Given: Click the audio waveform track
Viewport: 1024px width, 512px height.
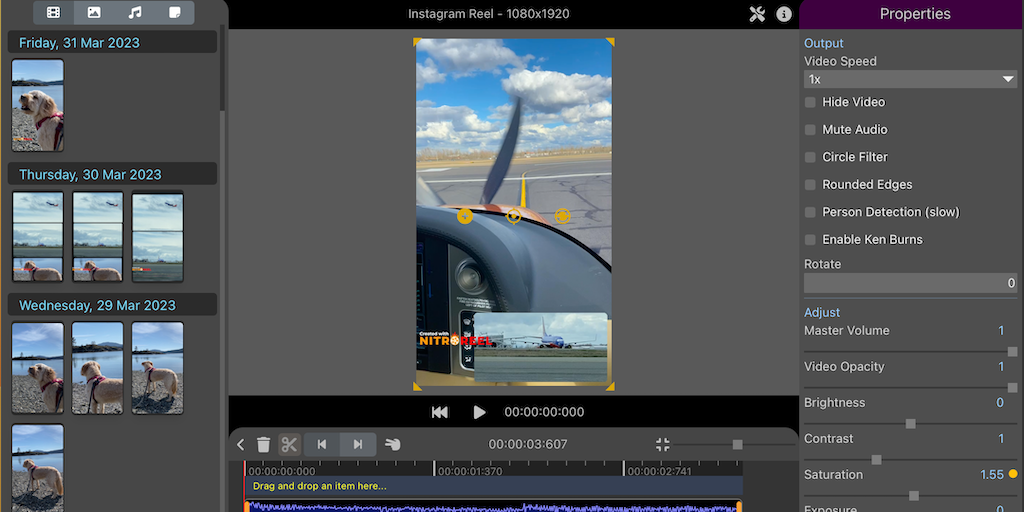Looking at the screenshot, I should pyautogui.click(x=493, y=506).
